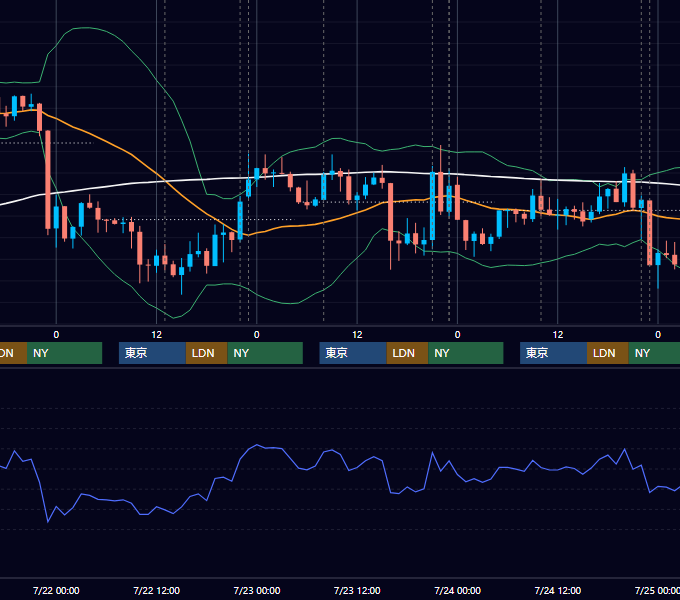Click the NY block following July 24 LDN
The height and width of the screenshot is (600, 680).
[x=654, y=353]
